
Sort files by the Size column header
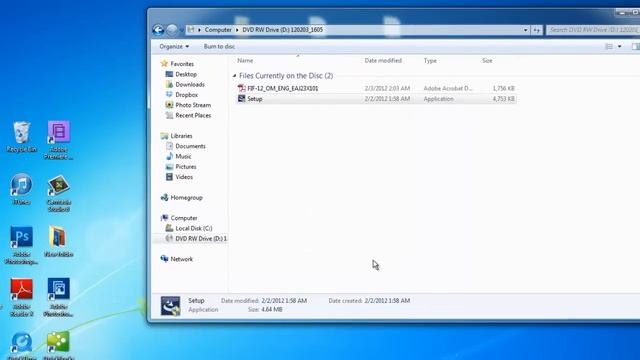[x=487, y=60]
